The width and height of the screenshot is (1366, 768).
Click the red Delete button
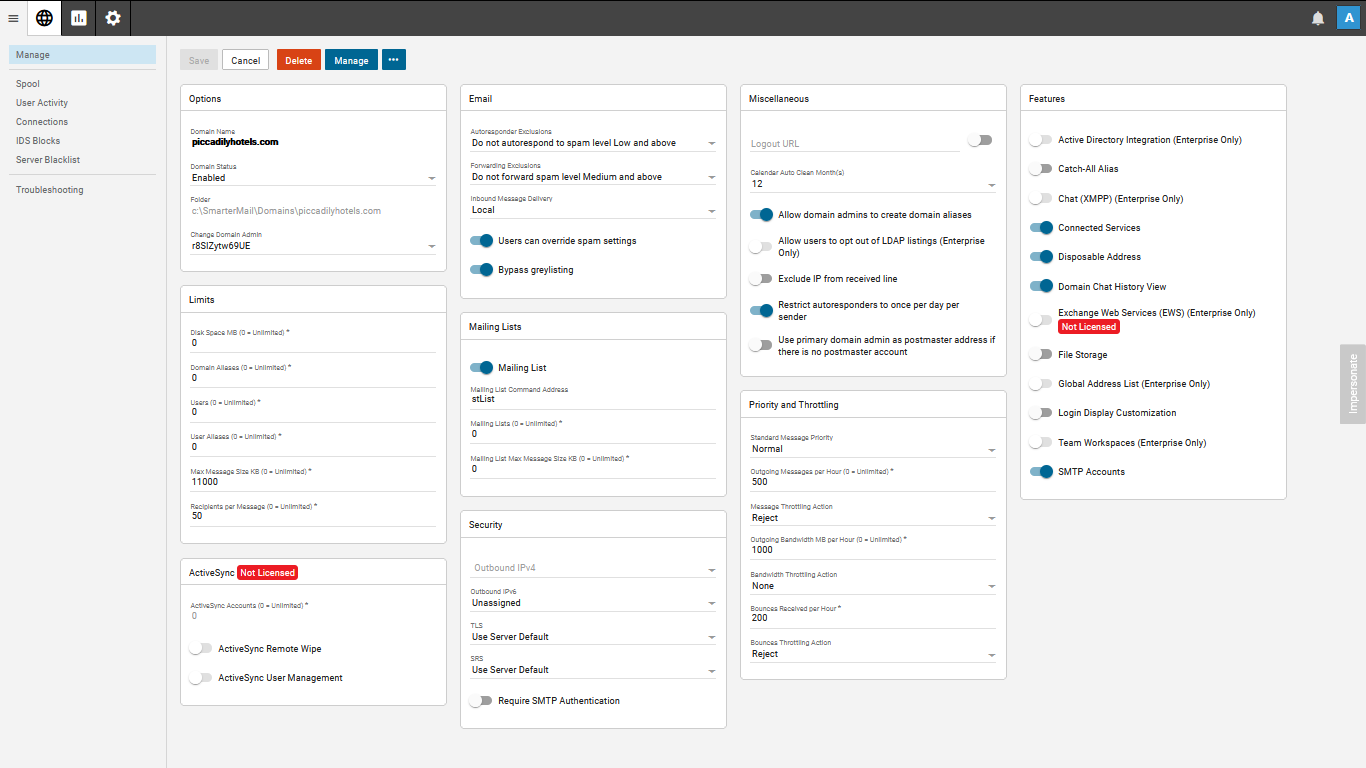pyautogui.click(x=299, y=60)
